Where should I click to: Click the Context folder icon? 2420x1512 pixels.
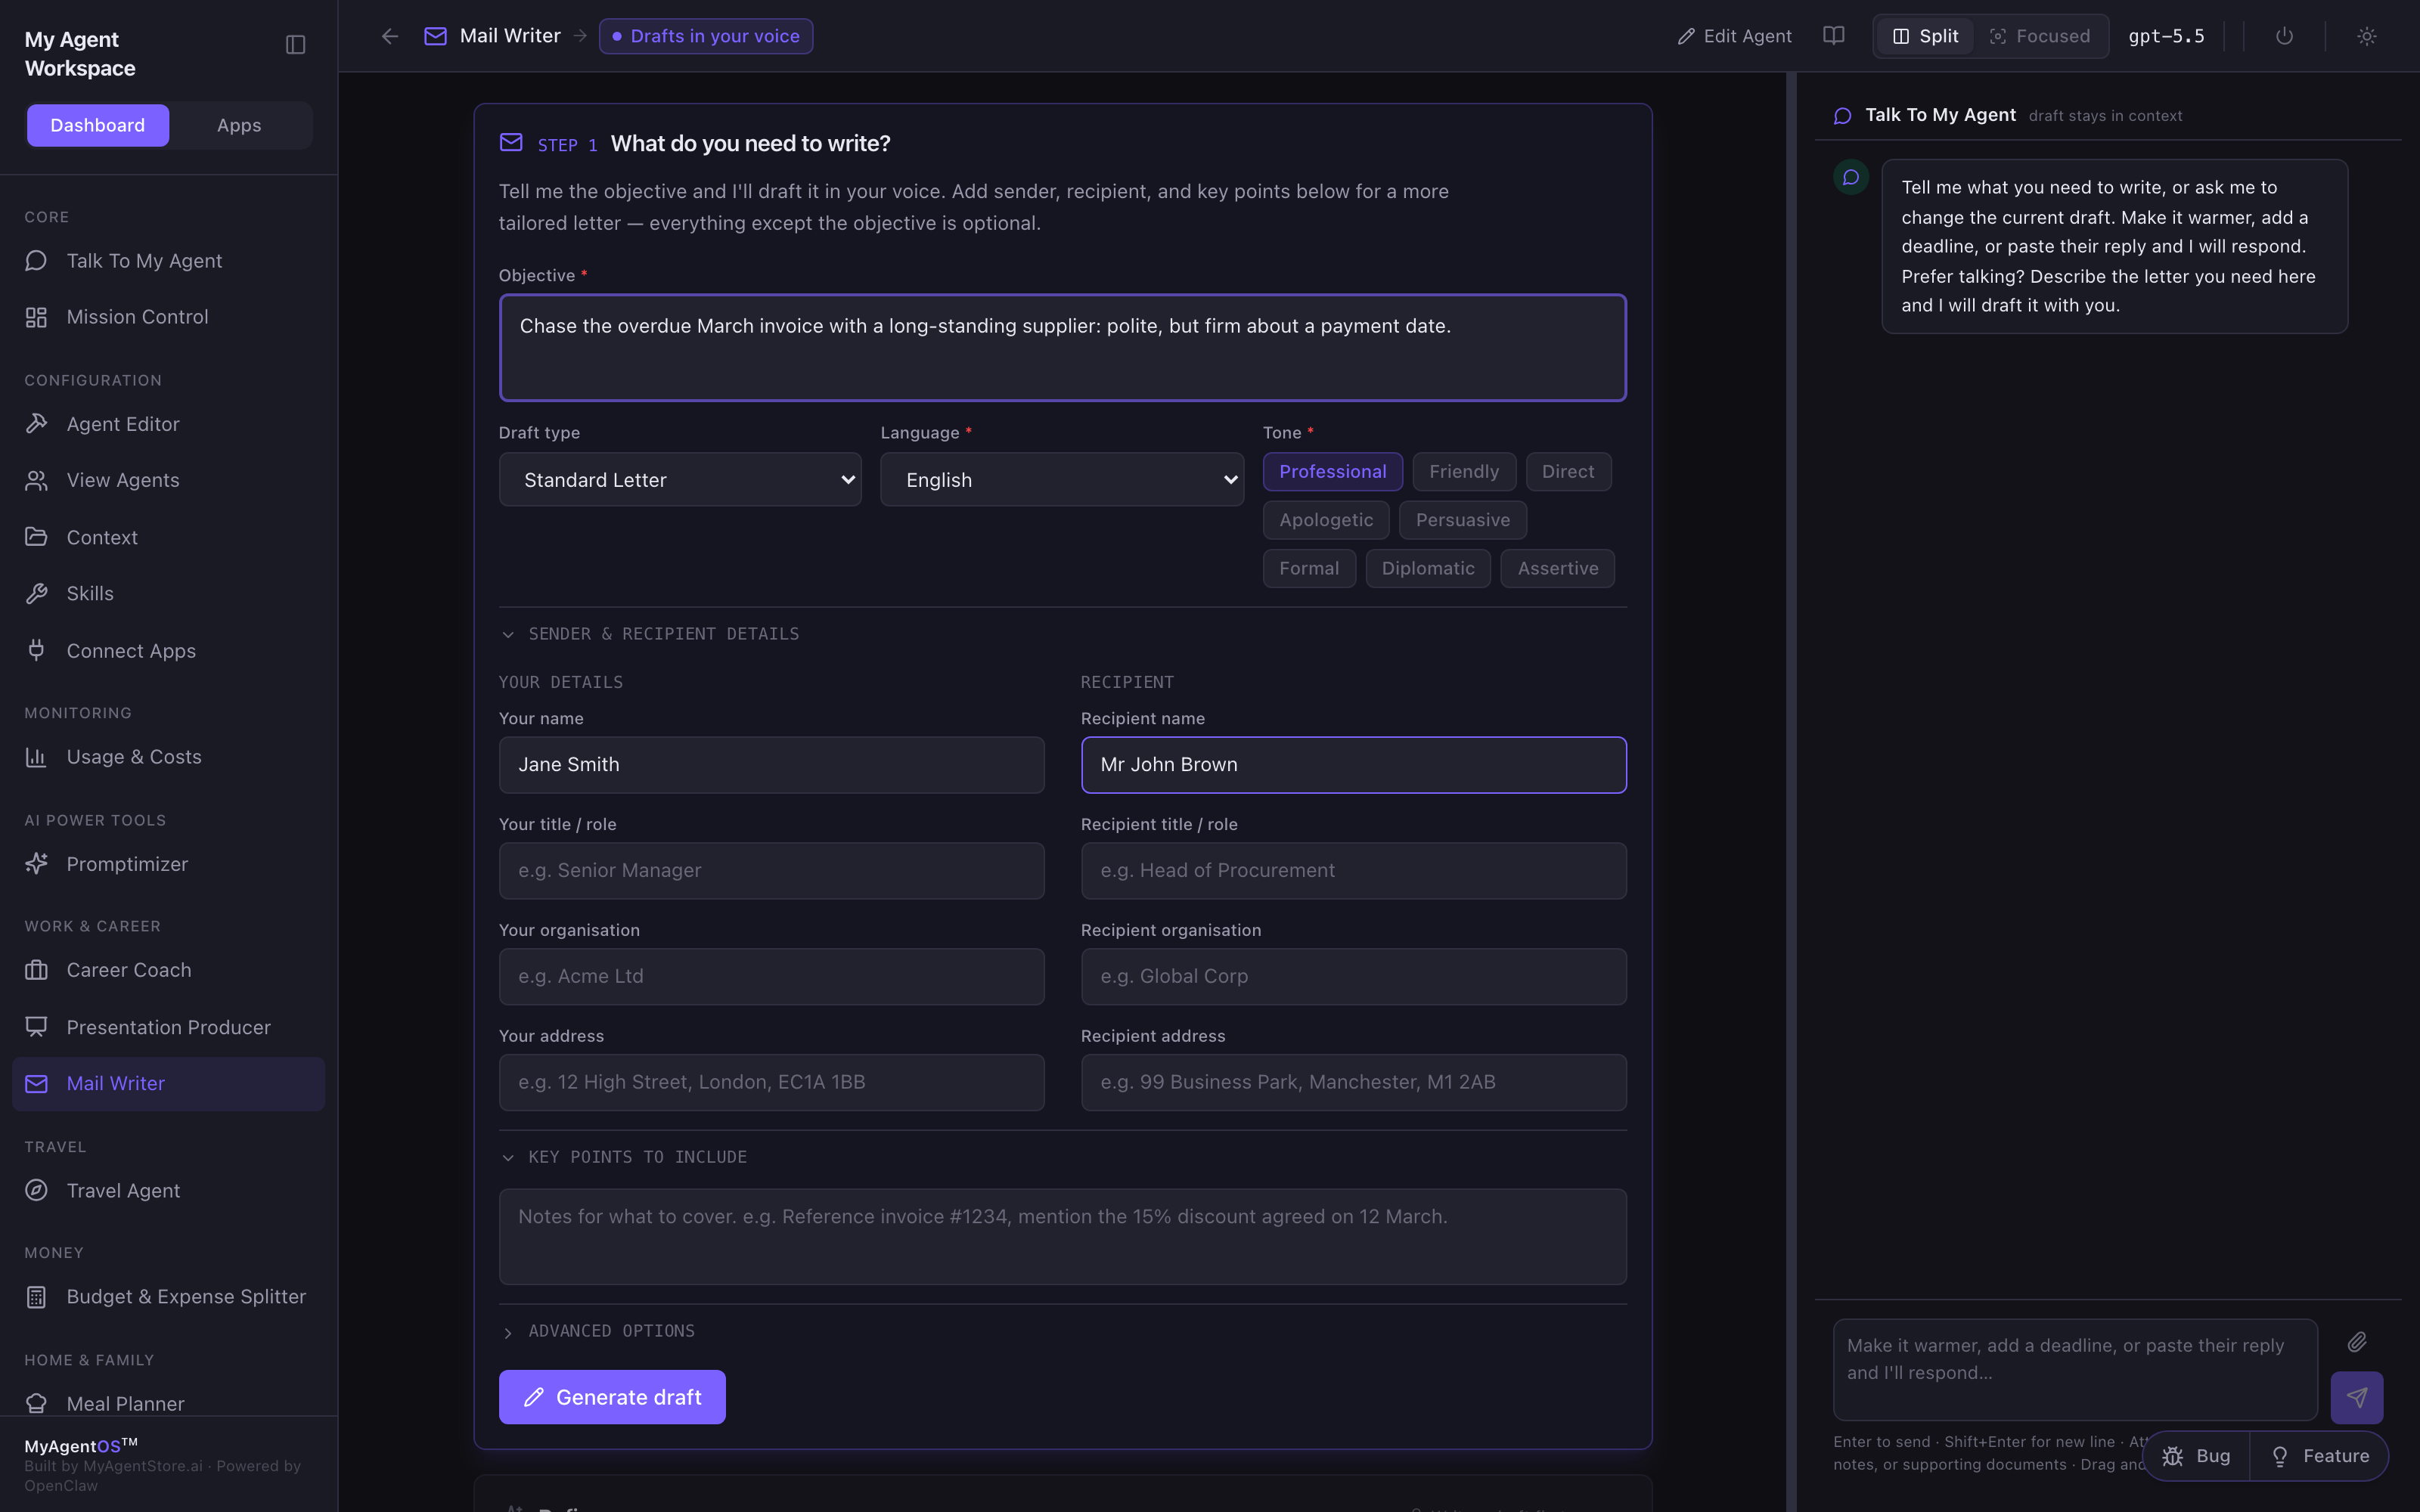(36, 537)
